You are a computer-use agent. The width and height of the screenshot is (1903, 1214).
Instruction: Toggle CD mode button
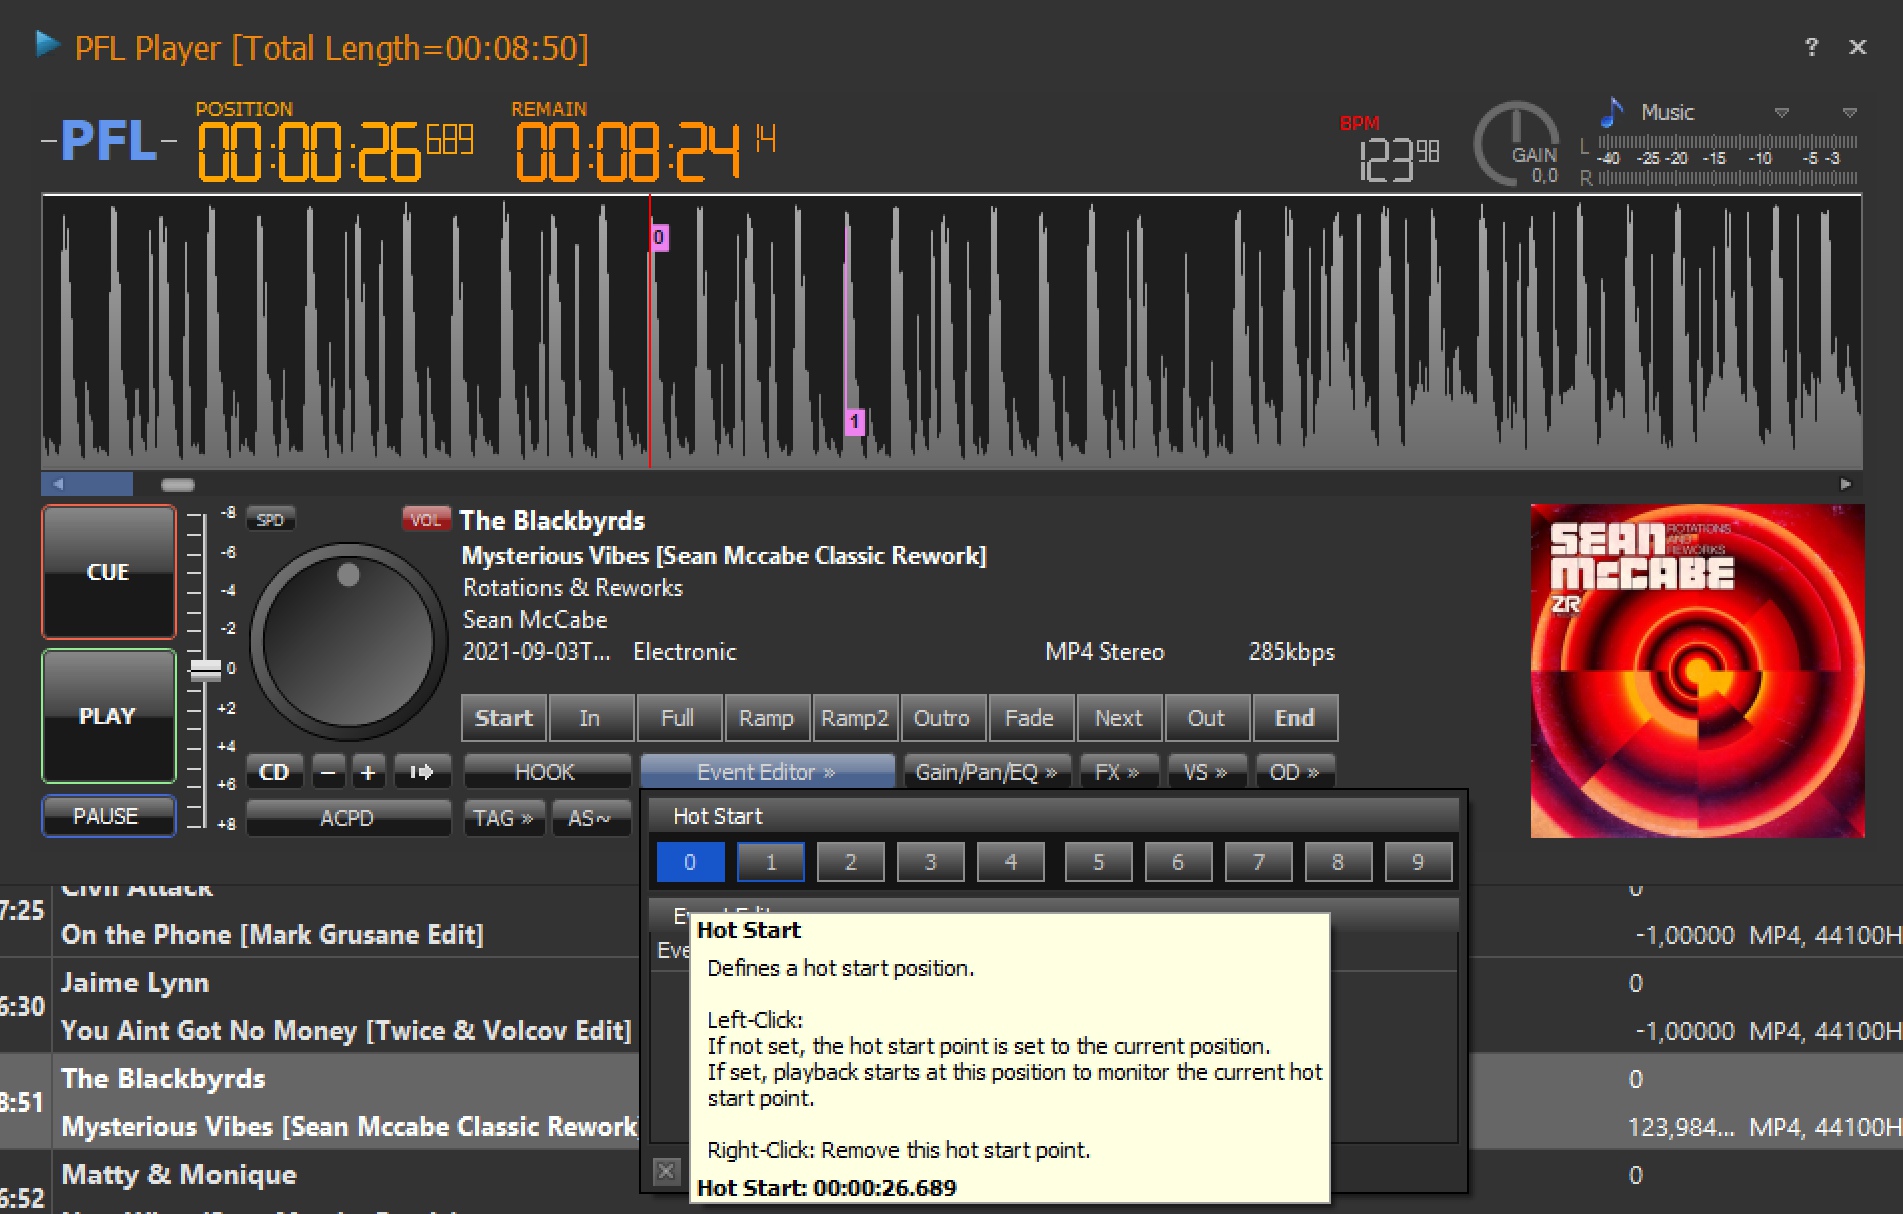point(274,772)
